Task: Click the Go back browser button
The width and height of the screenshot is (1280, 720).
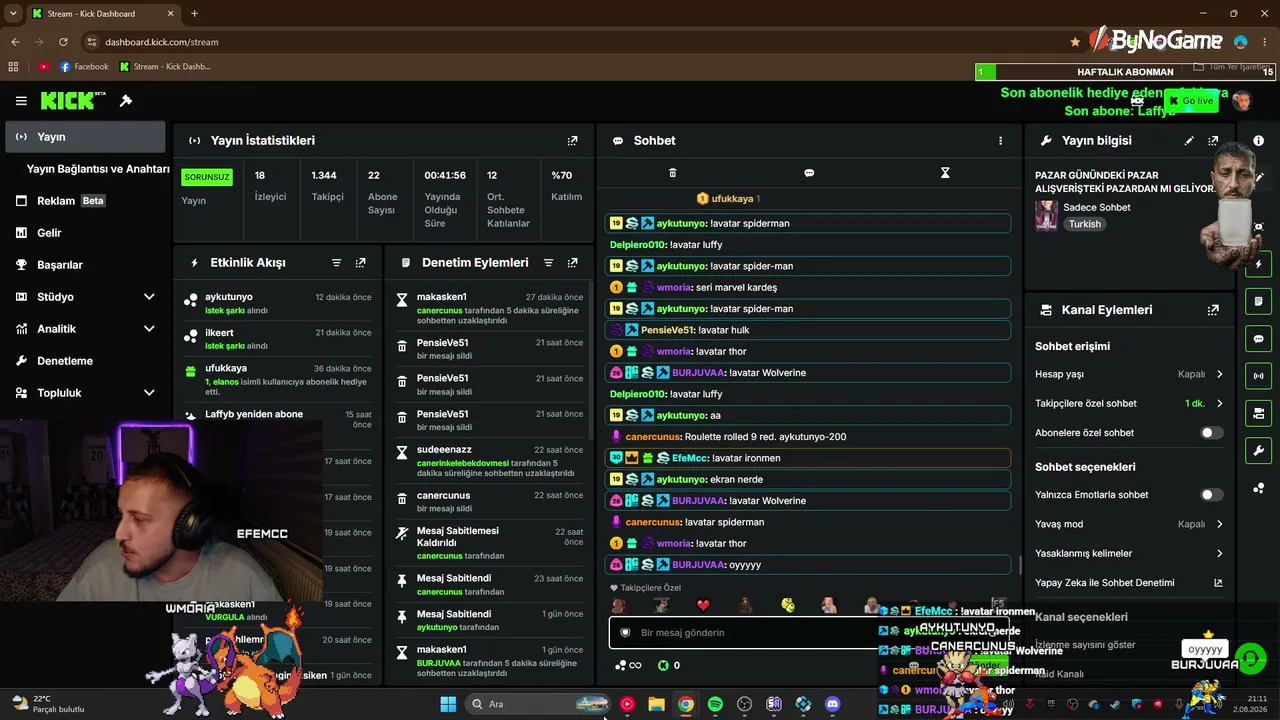Action: 15,42
